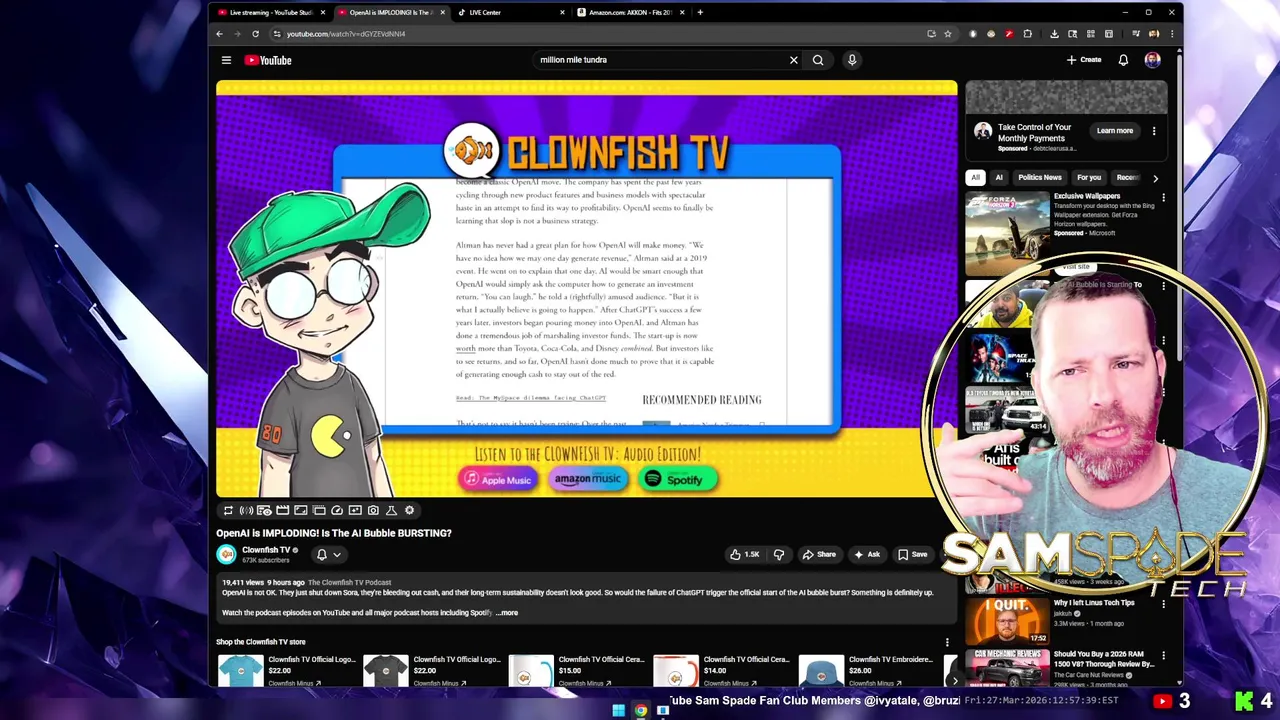
Task: Dislike the video with thumbs down
Action: click(x=779, y=554)
